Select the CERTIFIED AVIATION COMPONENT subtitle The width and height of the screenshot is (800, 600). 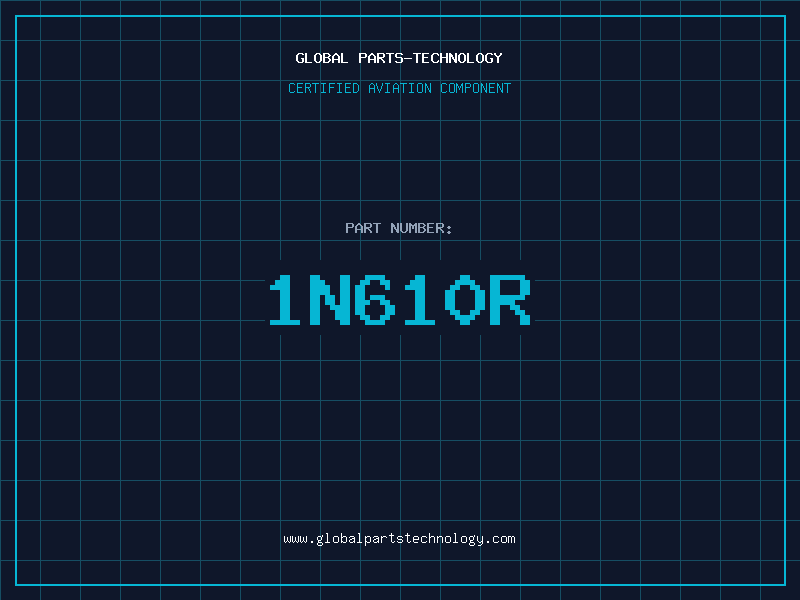(x=399, y=88)
